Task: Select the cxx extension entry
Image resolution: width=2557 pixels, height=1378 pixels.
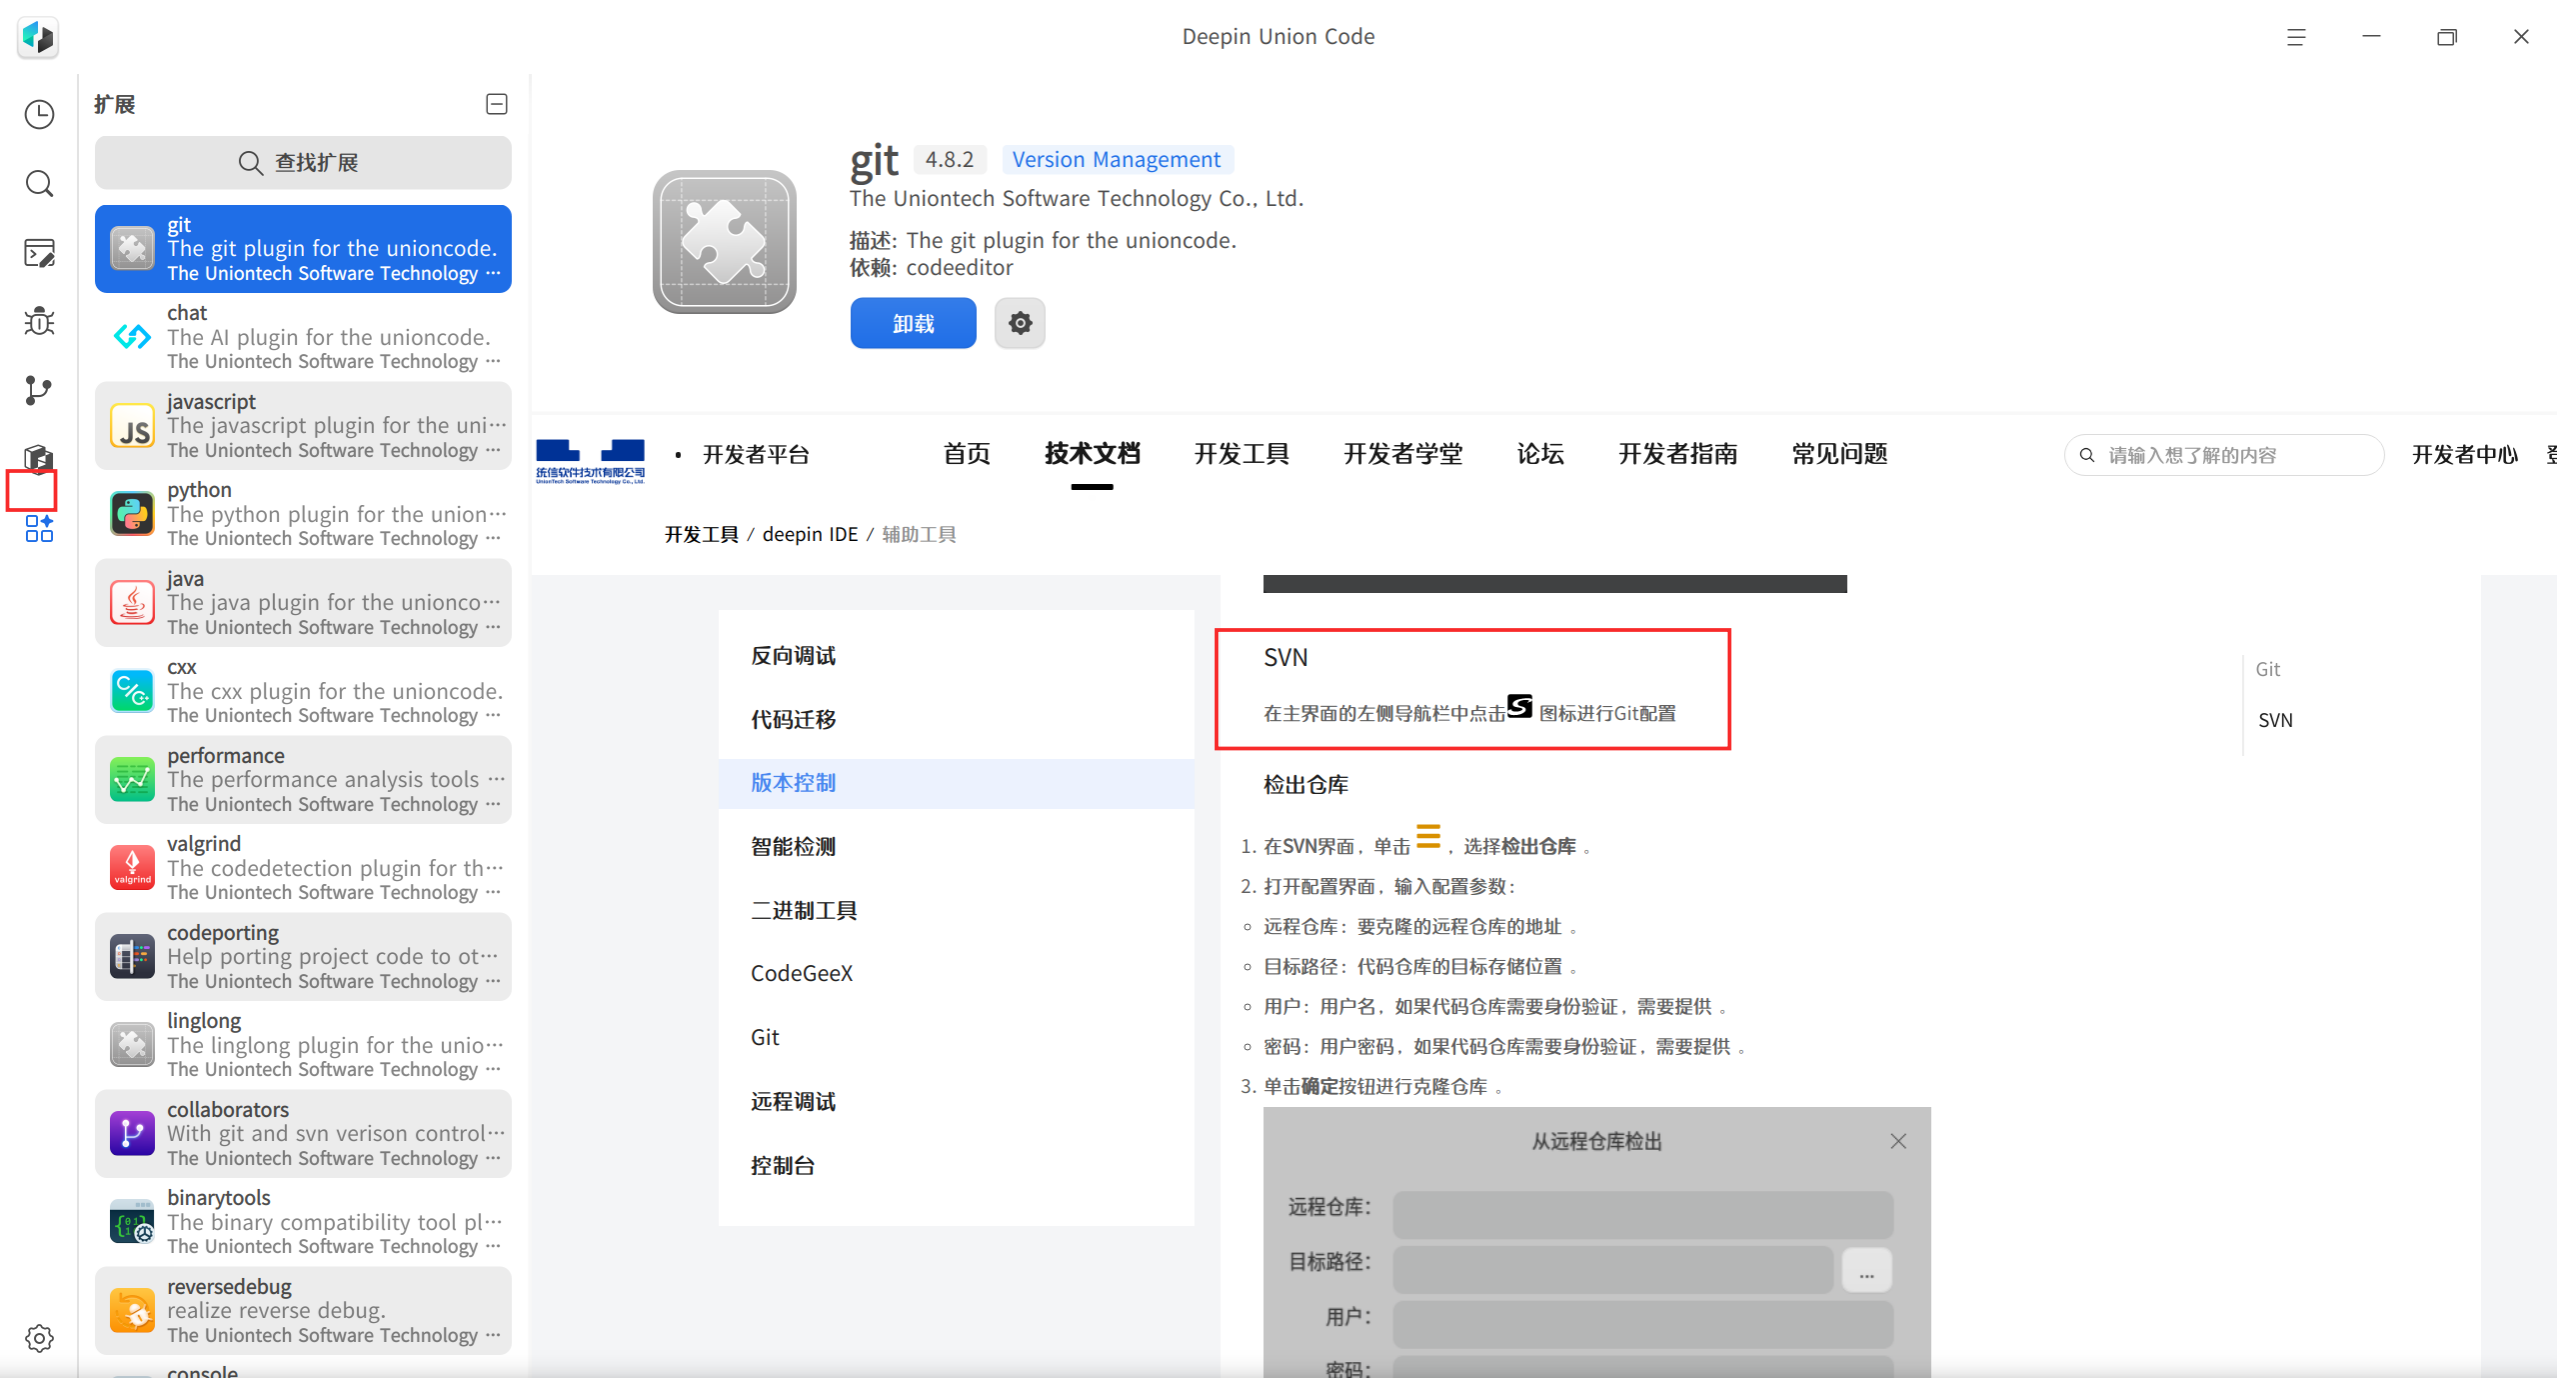Action: click(x=303, y=691)
